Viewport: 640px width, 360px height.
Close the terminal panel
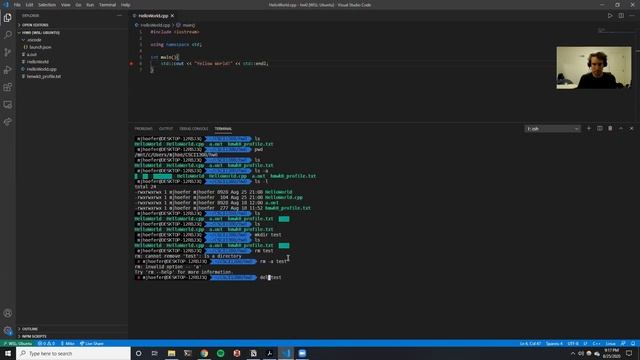point(631,129)
